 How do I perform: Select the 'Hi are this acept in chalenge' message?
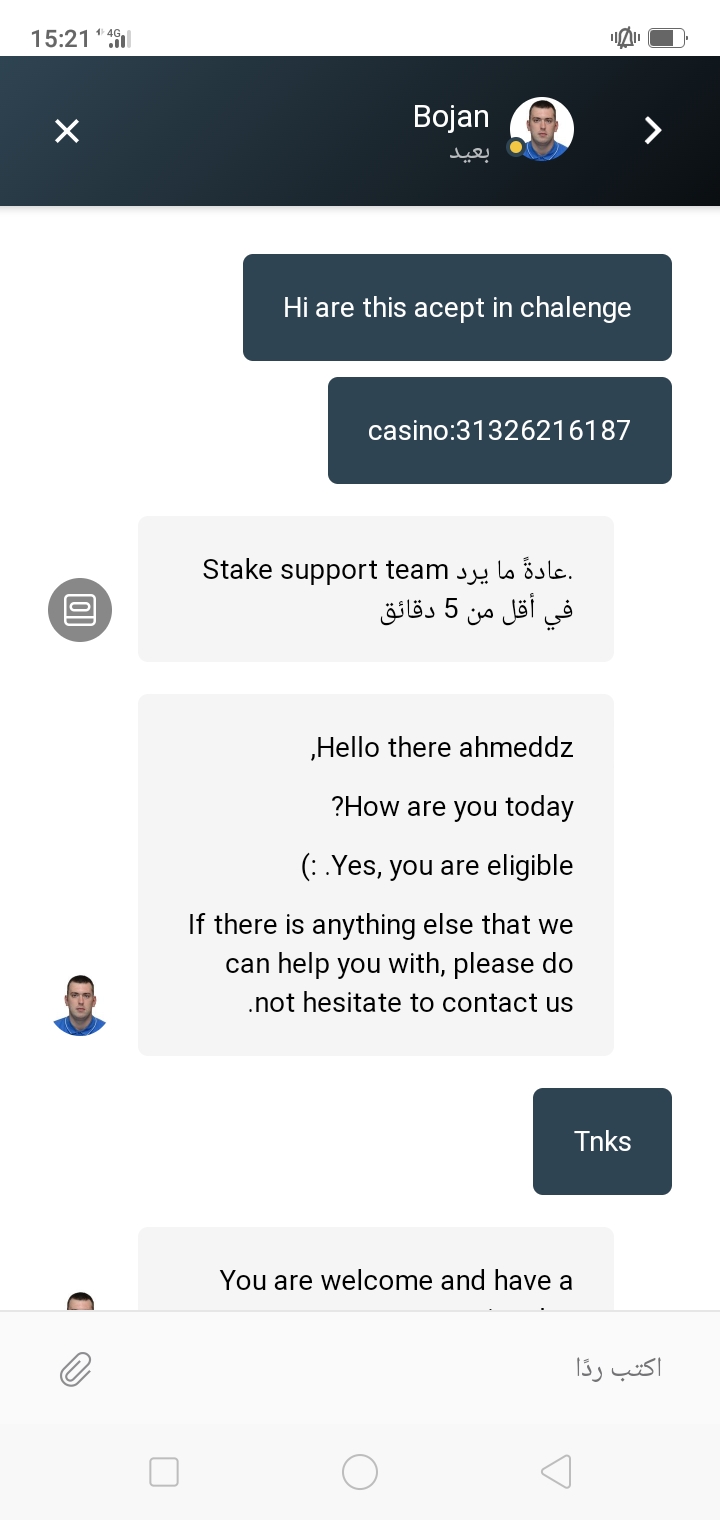point(457,307)
